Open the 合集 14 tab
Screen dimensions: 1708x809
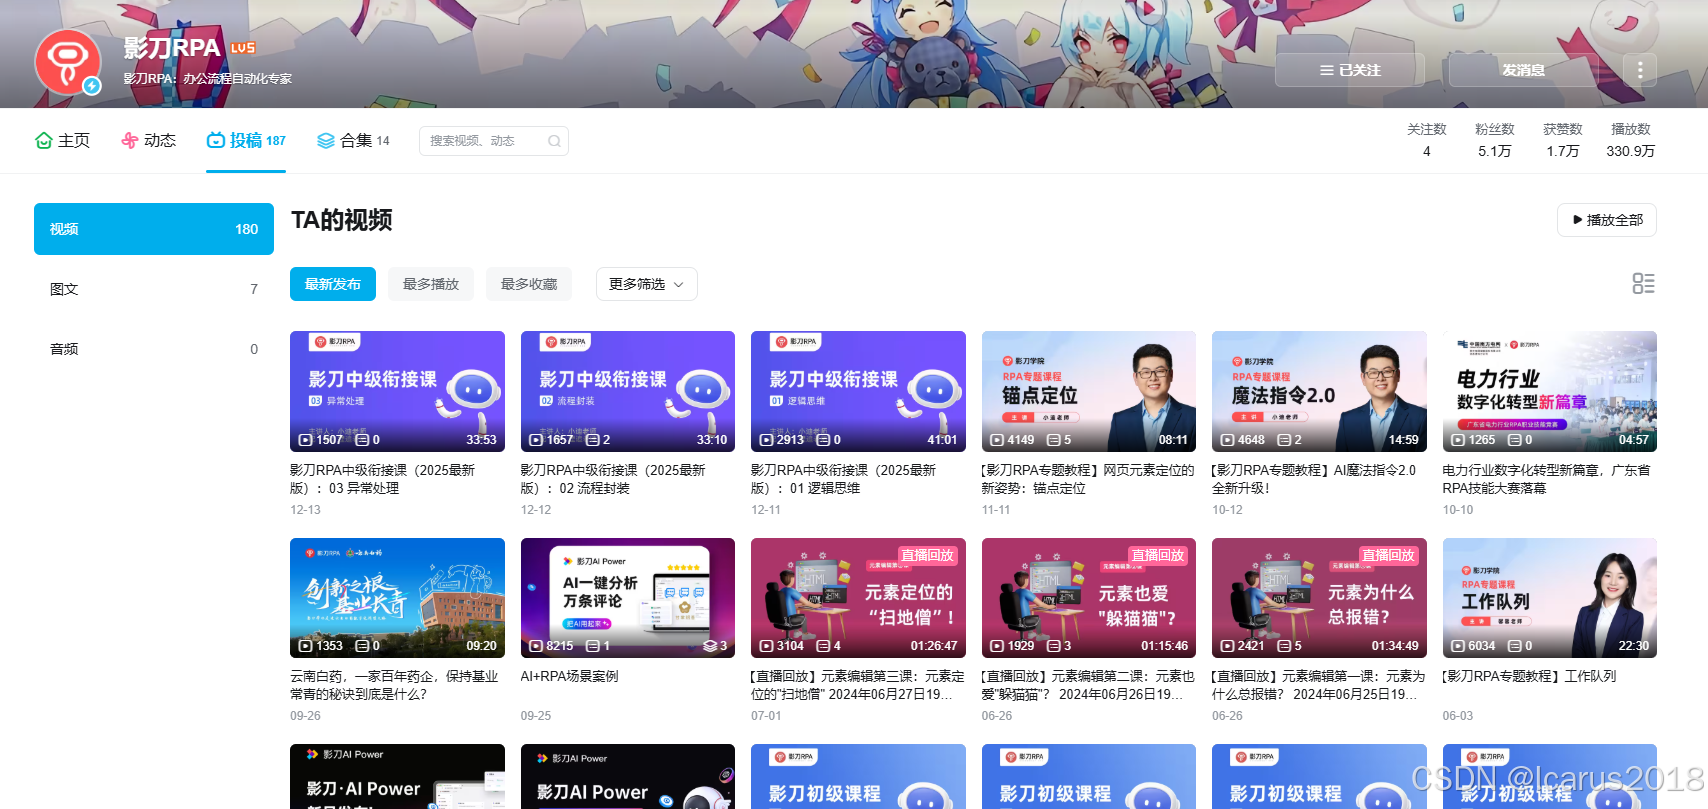[353, 140]
